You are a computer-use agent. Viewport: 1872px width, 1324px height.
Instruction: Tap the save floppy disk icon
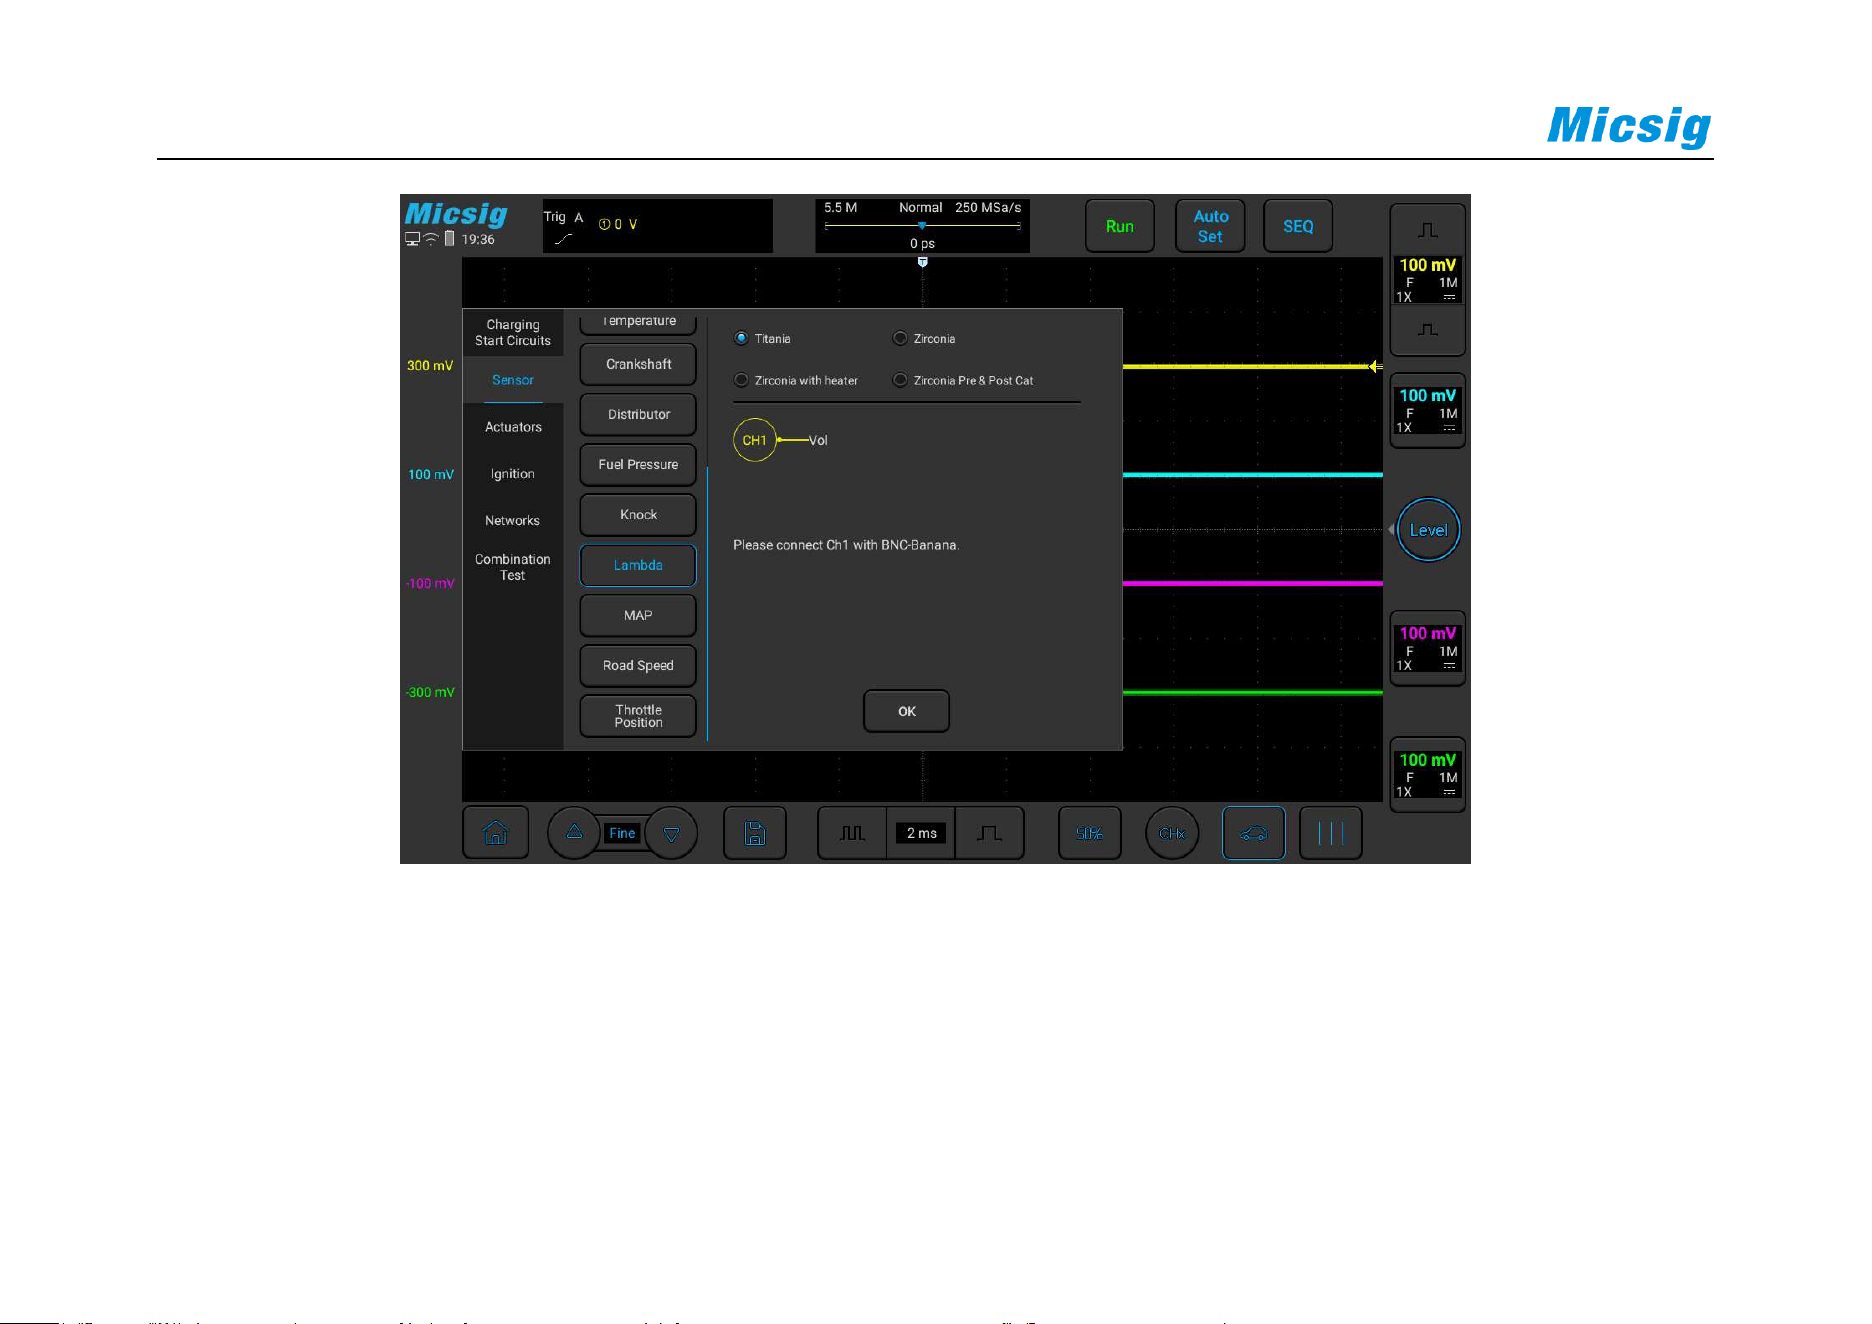pyautogui.click(x=755, y=833)
